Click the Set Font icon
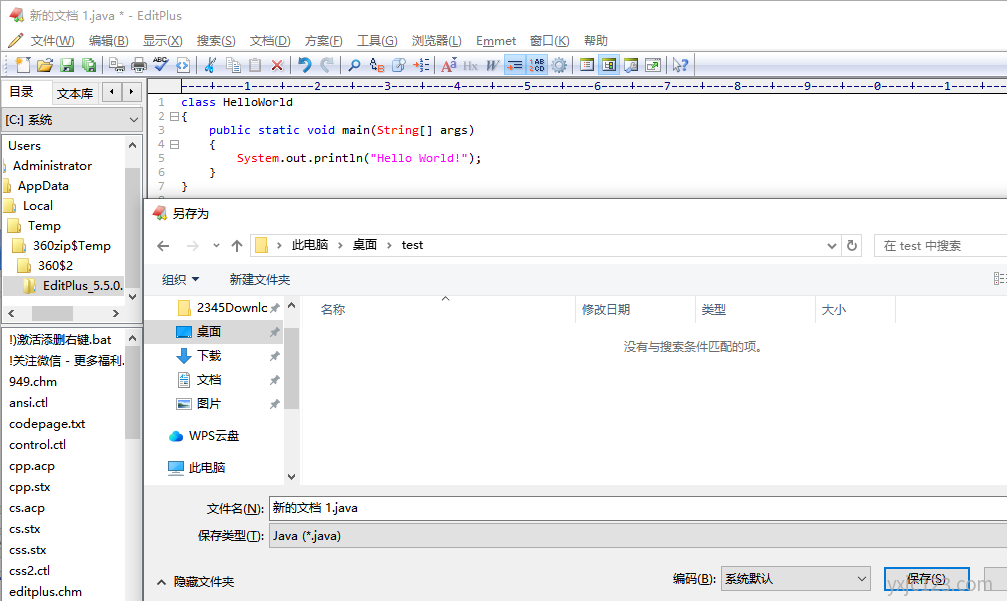The image size is (1007, 601). (449, 65)
